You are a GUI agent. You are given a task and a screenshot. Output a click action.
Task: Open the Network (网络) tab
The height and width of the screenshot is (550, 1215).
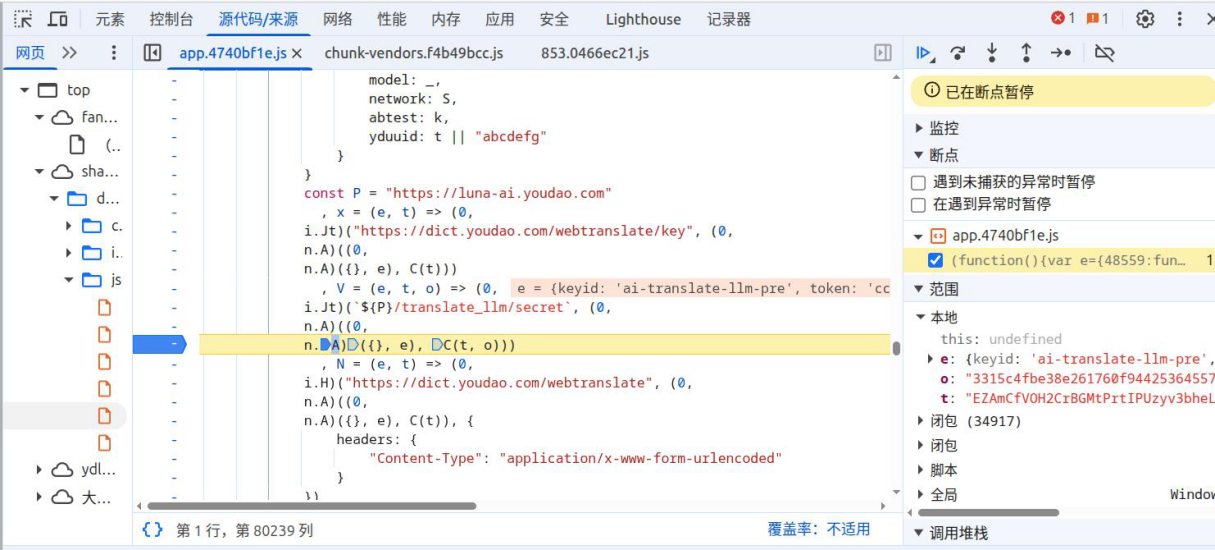pos(338,19)
